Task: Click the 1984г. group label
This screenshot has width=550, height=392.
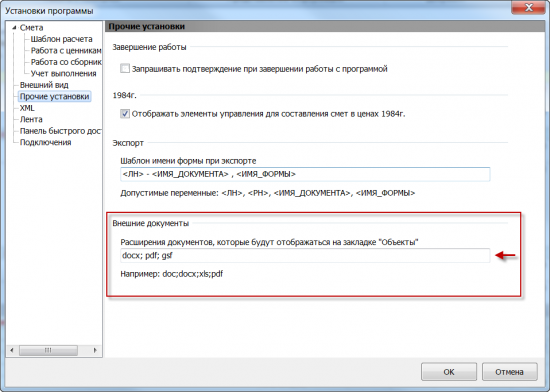Action: click(x=124, y=95)
